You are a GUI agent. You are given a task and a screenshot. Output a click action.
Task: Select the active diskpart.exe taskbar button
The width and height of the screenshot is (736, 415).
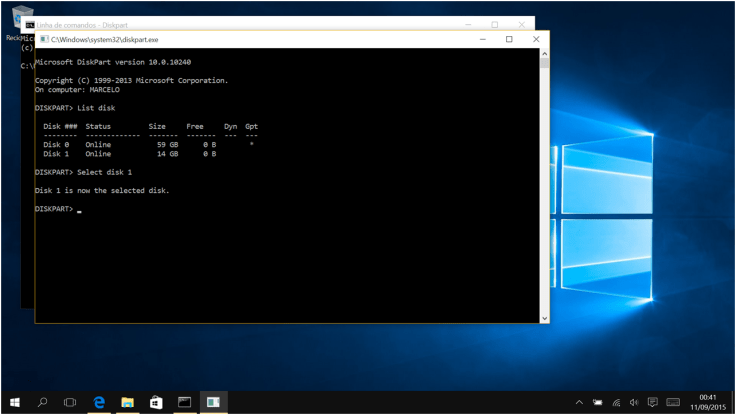(x=213, y=402)
